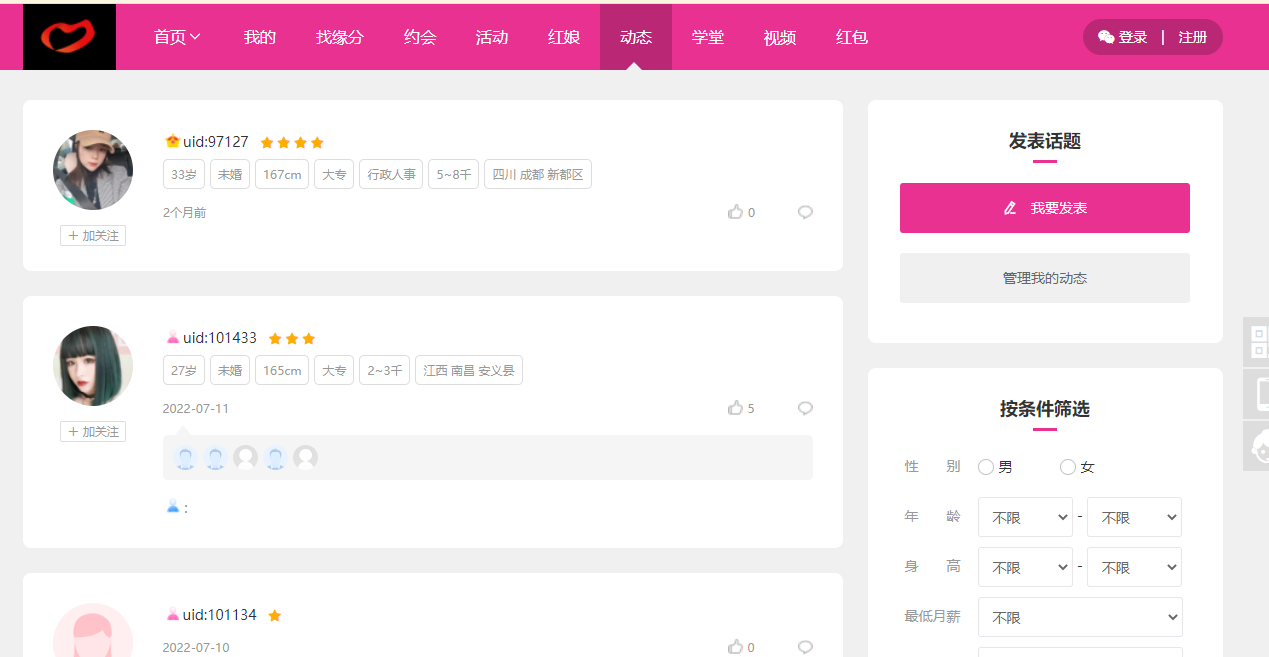Click the first liker avatar under uid:101433

185,458
